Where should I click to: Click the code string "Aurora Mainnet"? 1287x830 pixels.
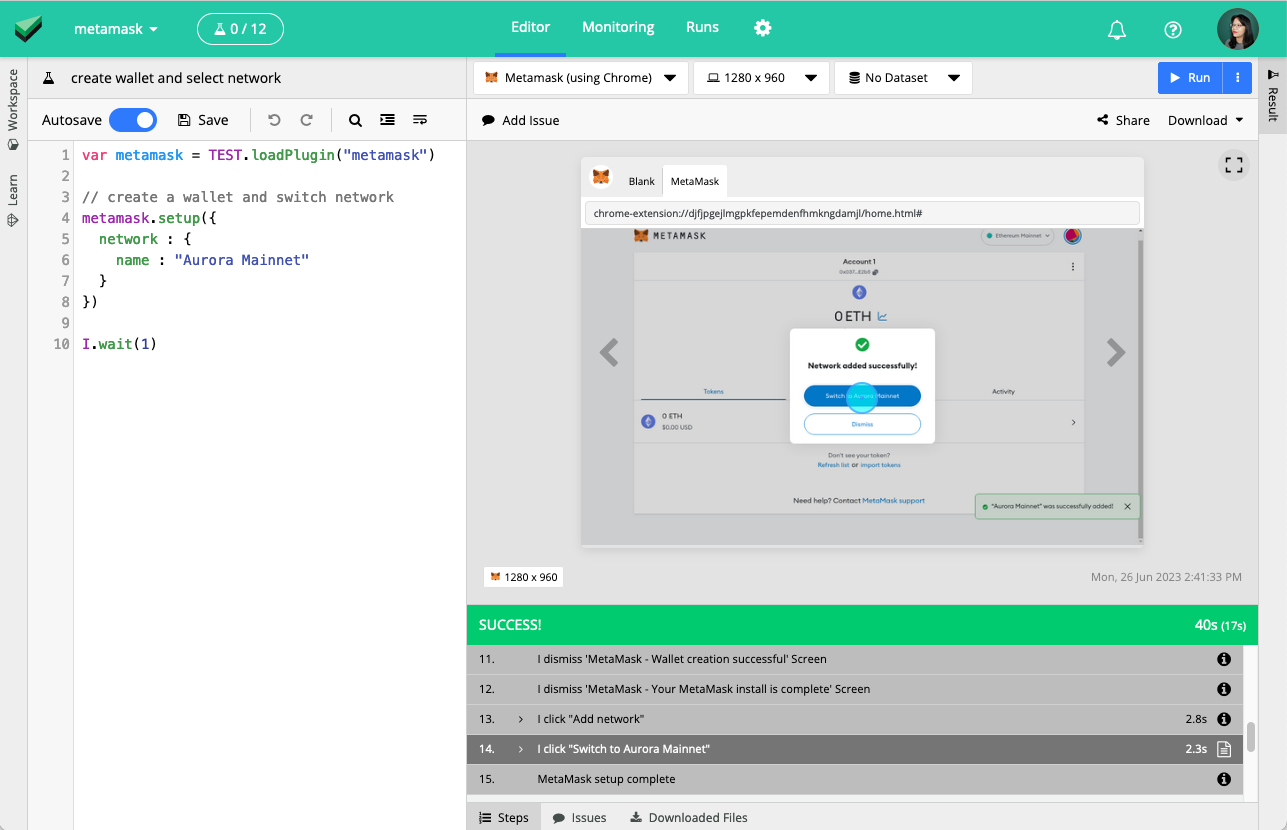[x=242, y=260]
